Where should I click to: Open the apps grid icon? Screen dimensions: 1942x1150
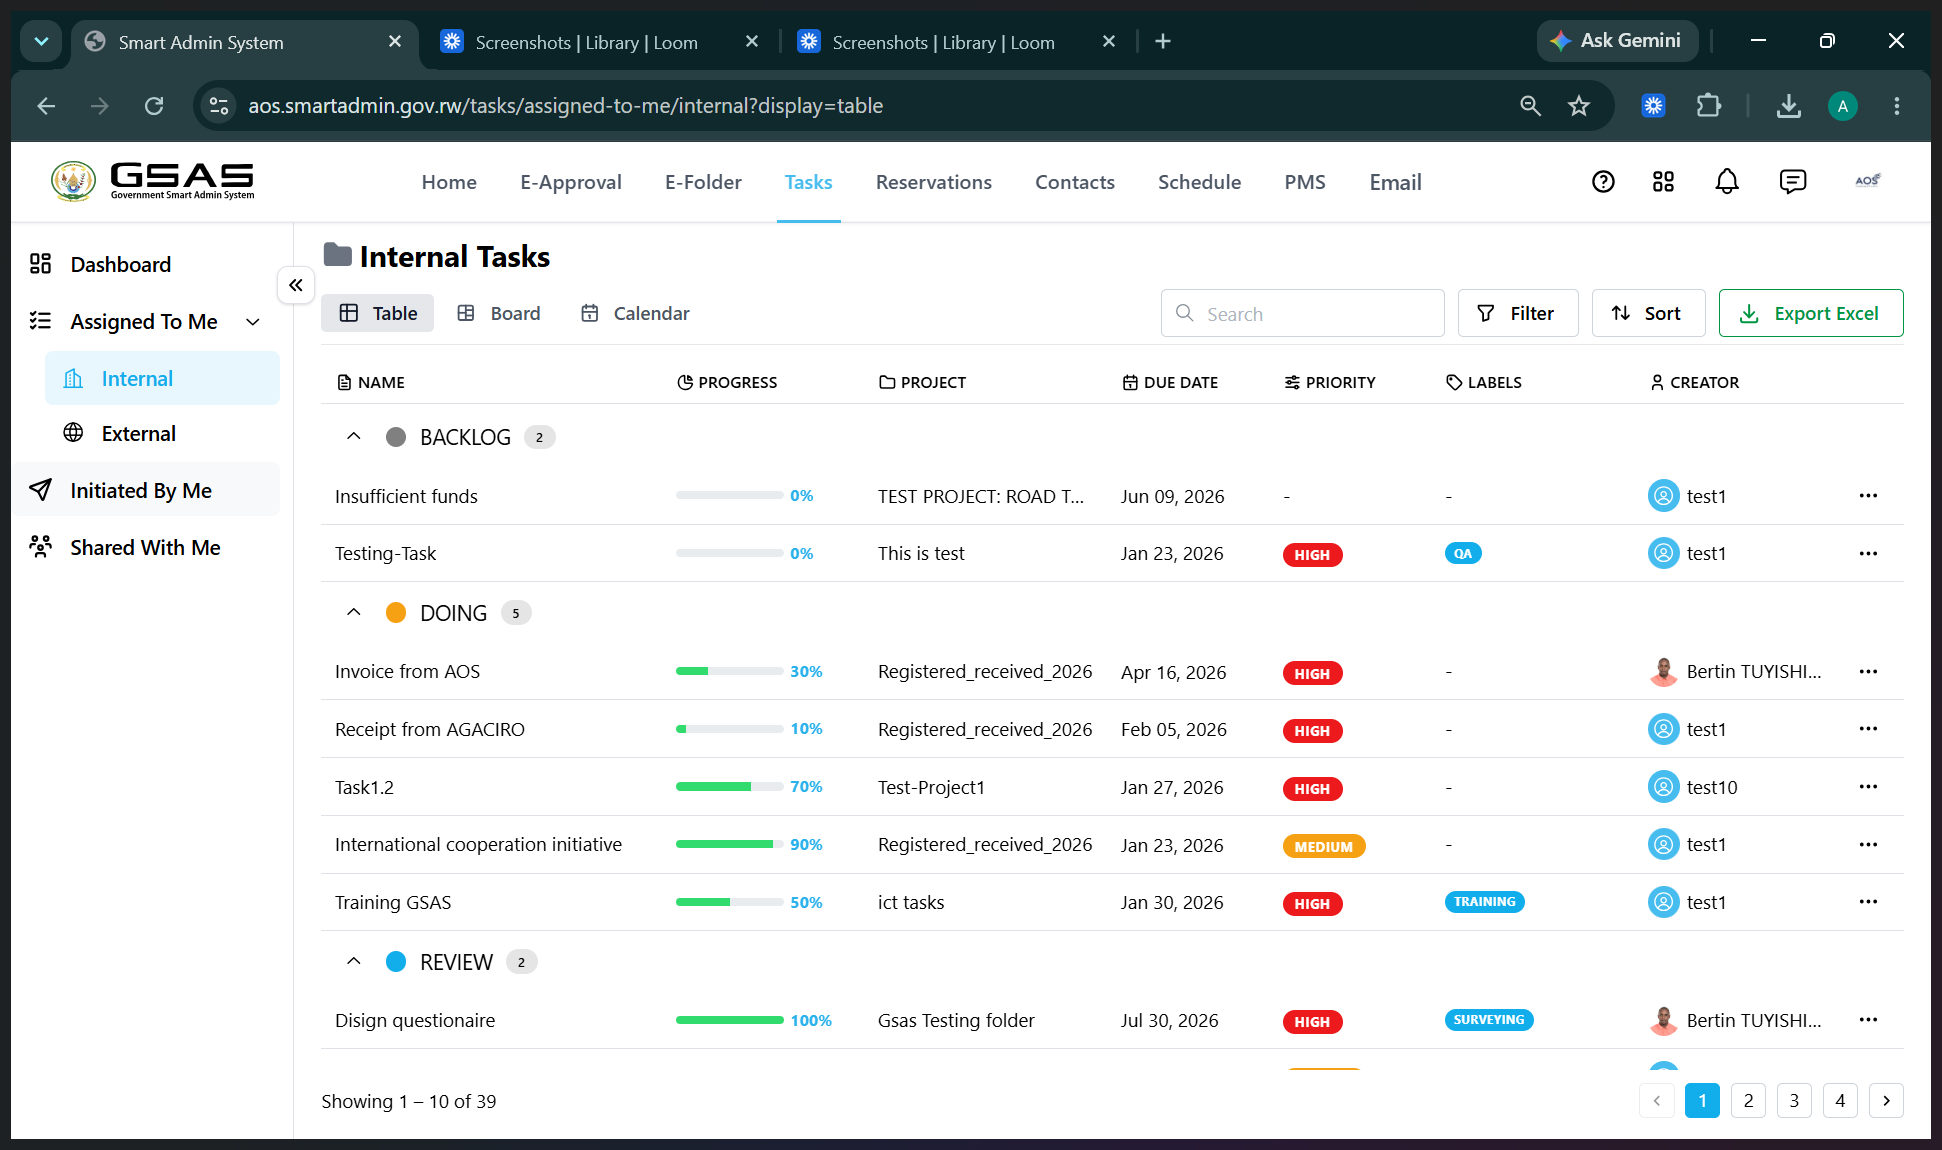click(x=1663, y=181)
